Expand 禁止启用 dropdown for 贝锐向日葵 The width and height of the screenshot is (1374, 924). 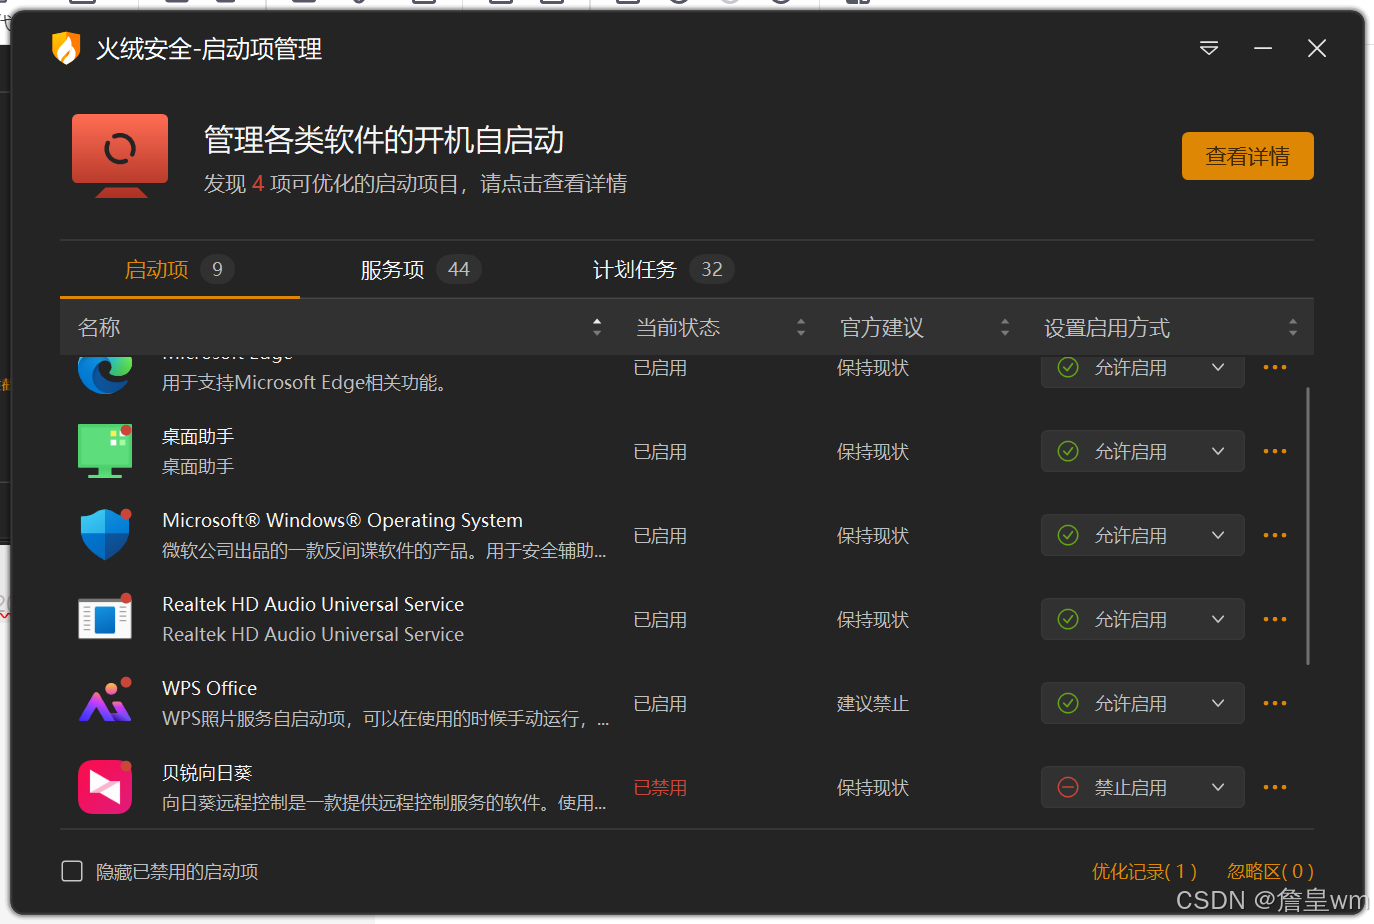click(1143, 787)
